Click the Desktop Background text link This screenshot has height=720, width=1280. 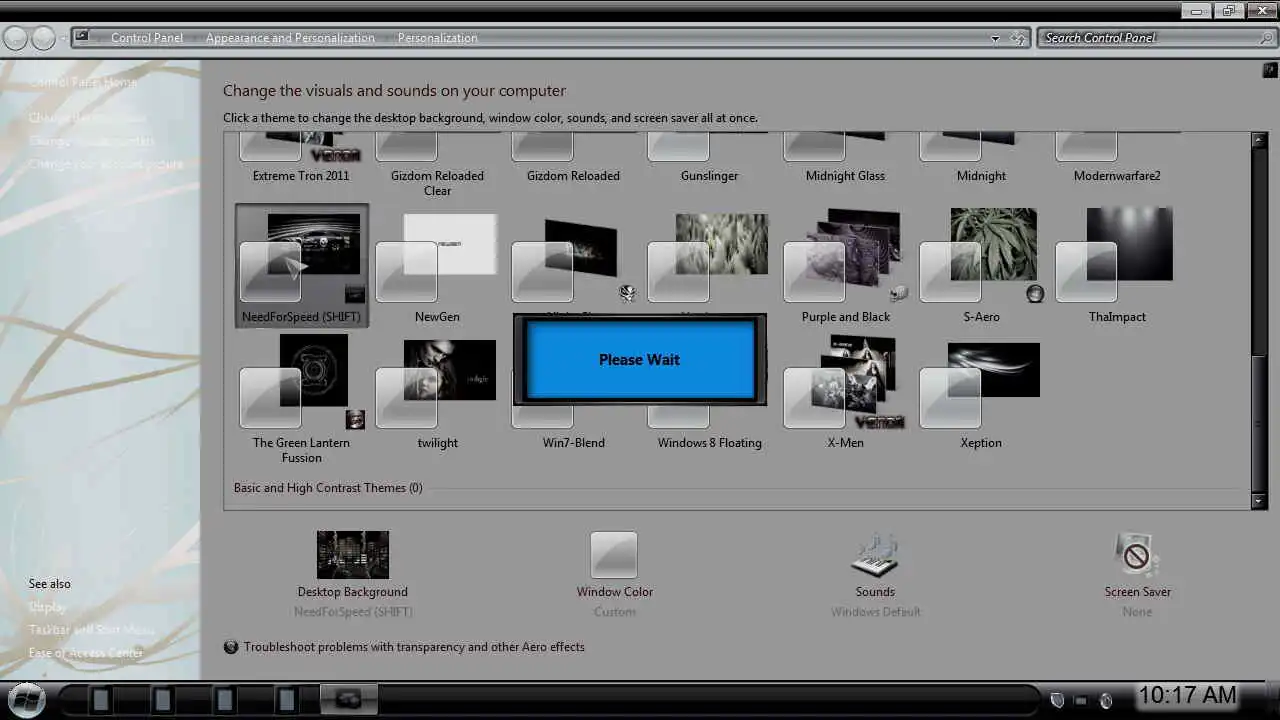tap(353, 592)
